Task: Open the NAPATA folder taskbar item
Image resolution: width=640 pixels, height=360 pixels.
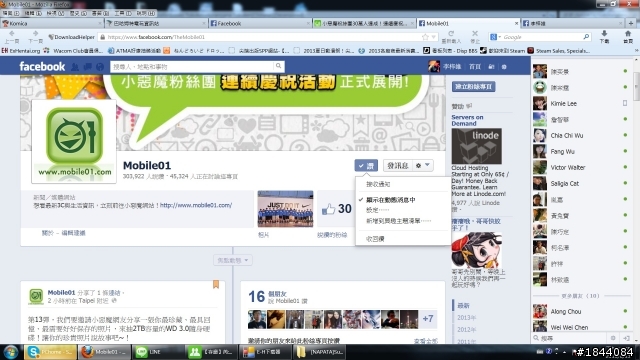Action: click(319, 352)
